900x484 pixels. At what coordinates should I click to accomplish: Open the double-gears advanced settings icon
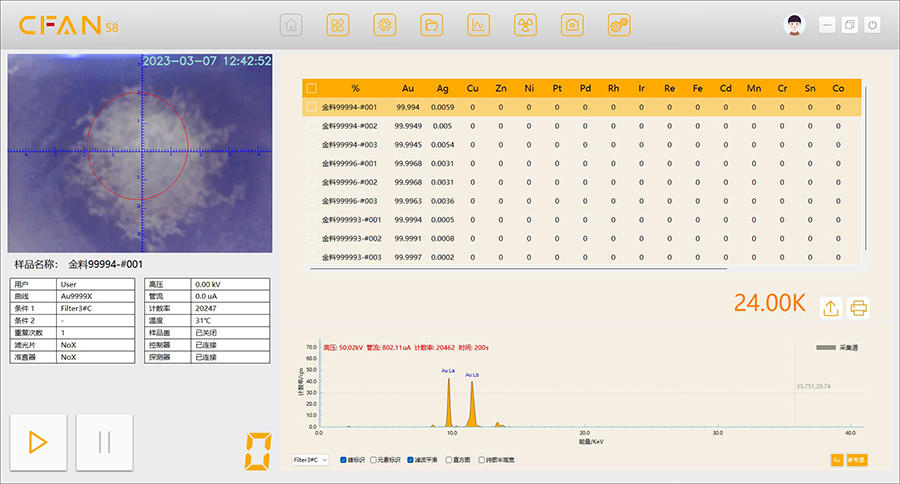point(619,25)
